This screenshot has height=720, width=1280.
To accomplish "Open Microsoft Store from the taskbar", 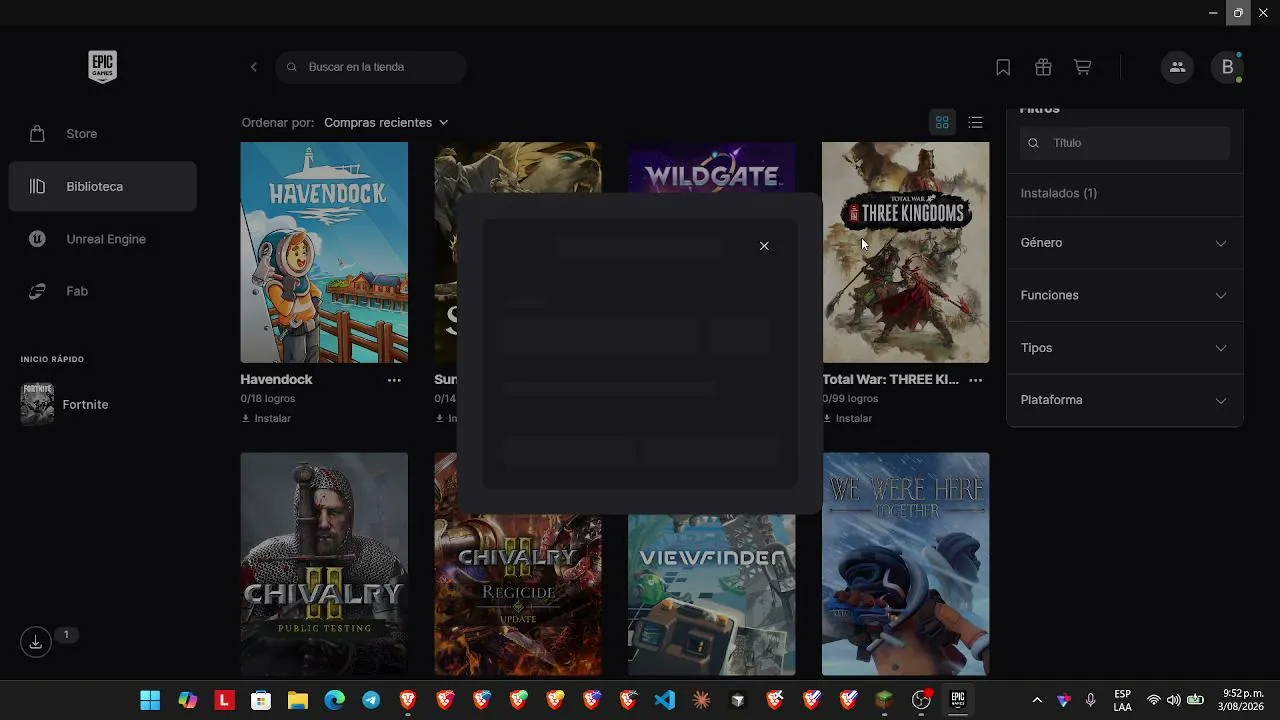I will pos(261,700).
